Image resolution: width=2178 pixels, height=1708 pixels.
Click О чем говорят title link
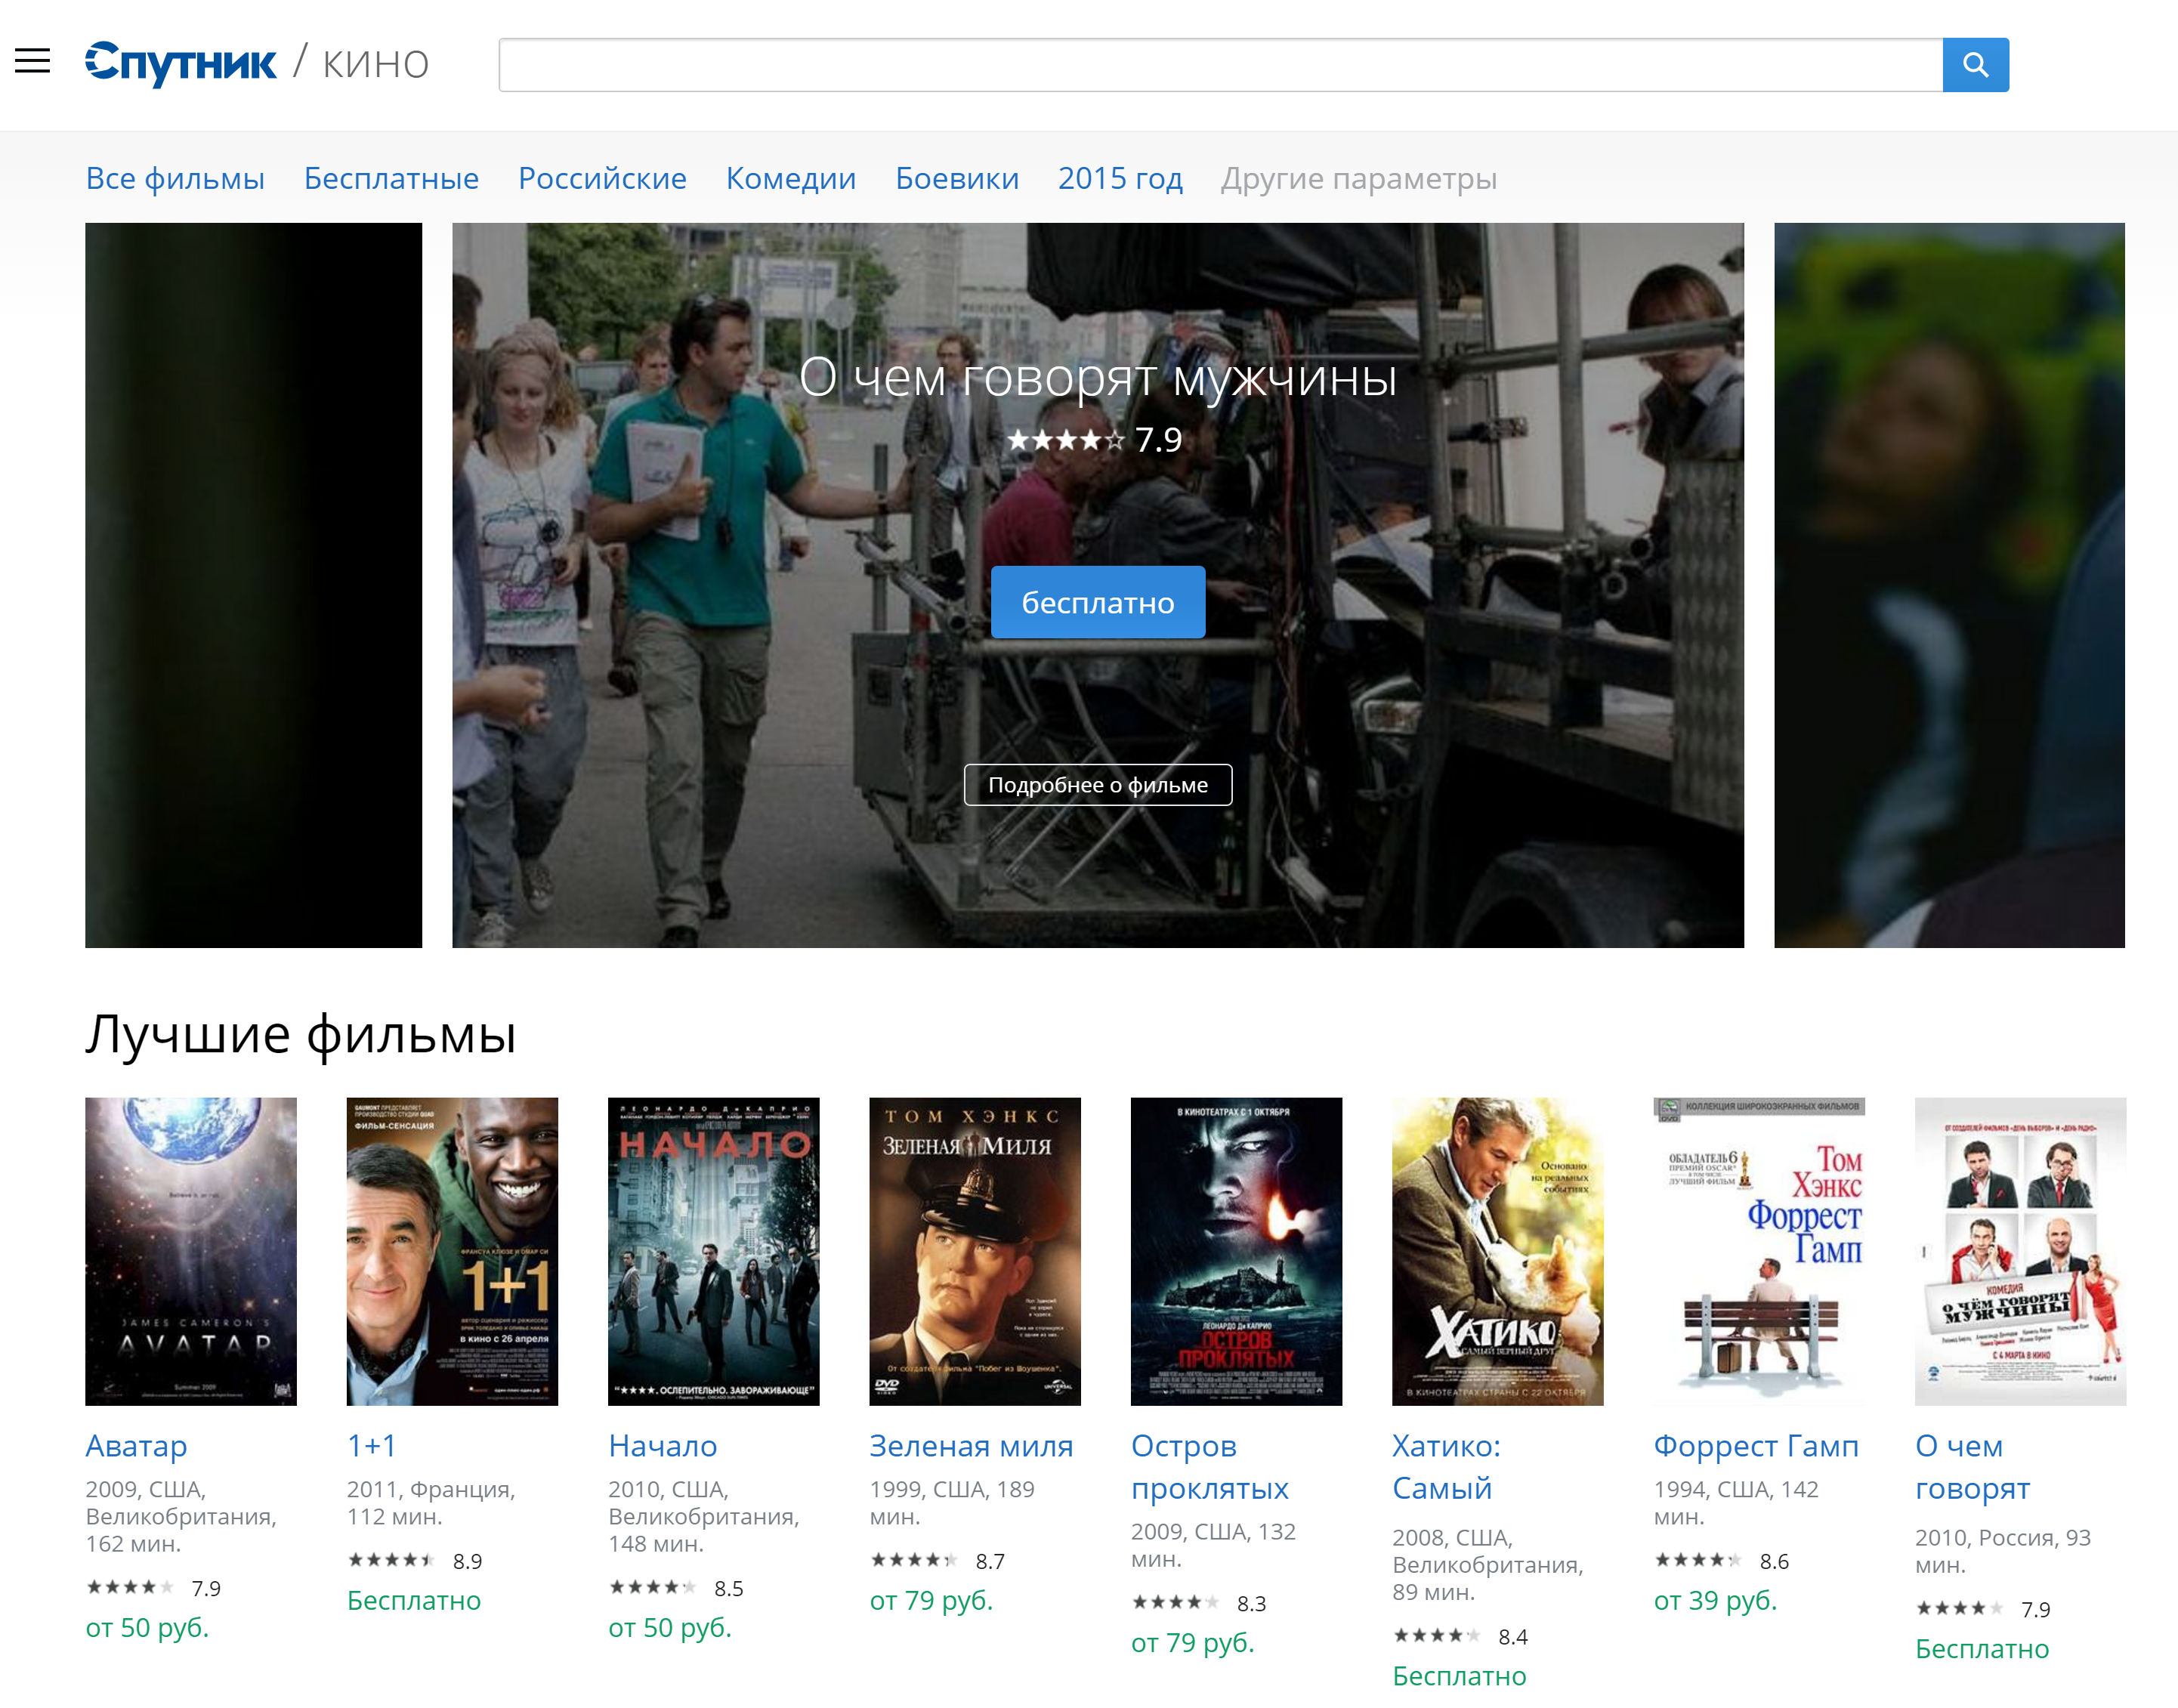(x=1972, y=1467)
